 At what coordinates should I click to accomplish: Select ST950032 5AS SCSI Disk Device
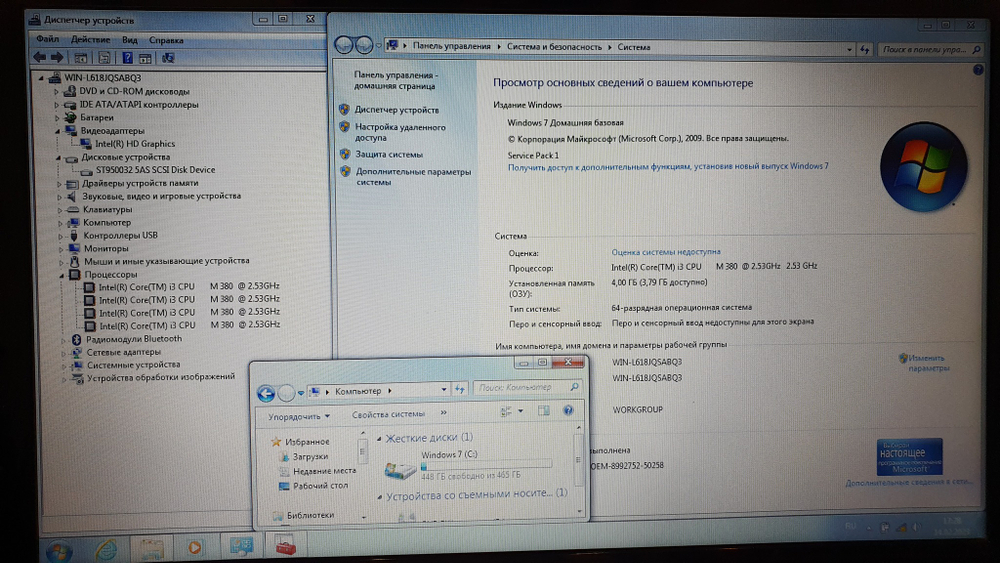coord(155,170)
